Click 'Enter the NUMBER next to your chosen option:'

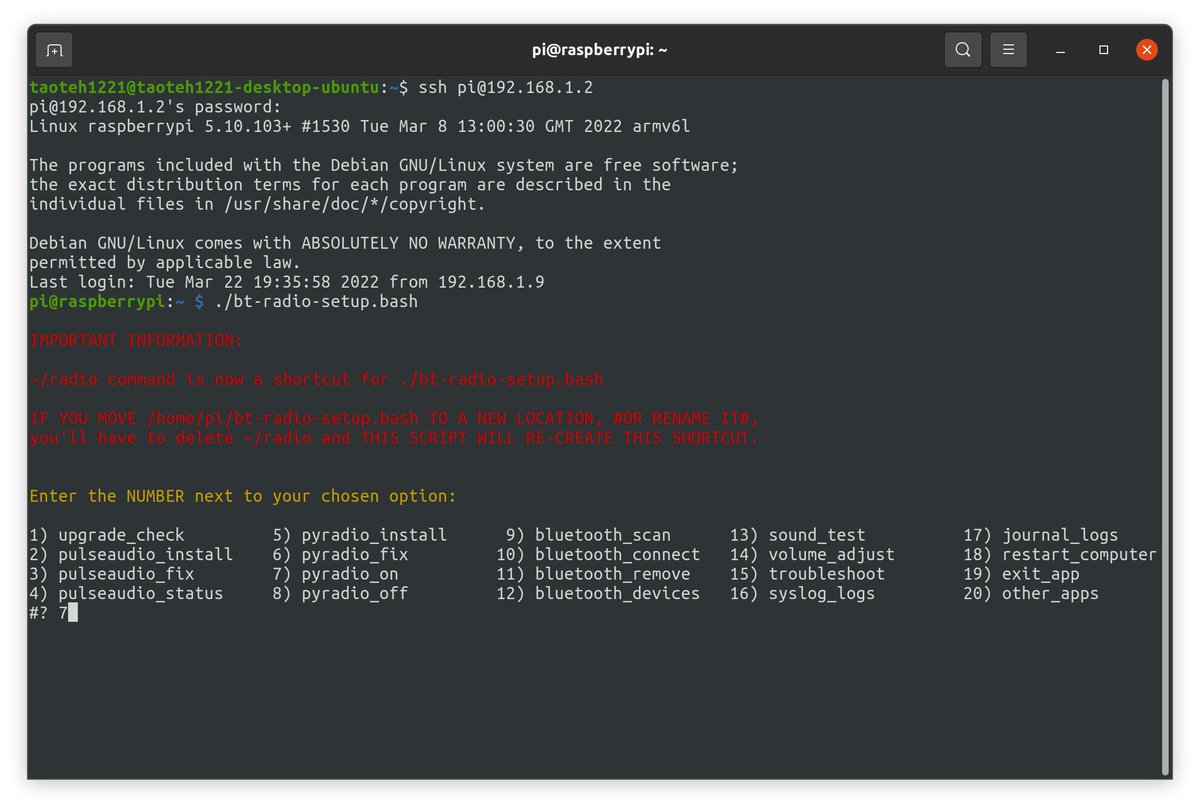point(243,496)
